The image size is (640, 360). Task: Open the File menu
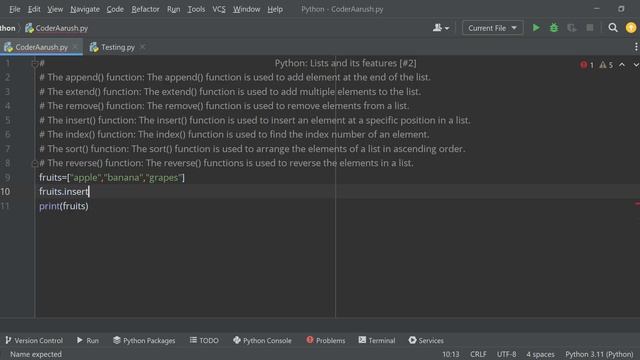click(x=15, y=9)
